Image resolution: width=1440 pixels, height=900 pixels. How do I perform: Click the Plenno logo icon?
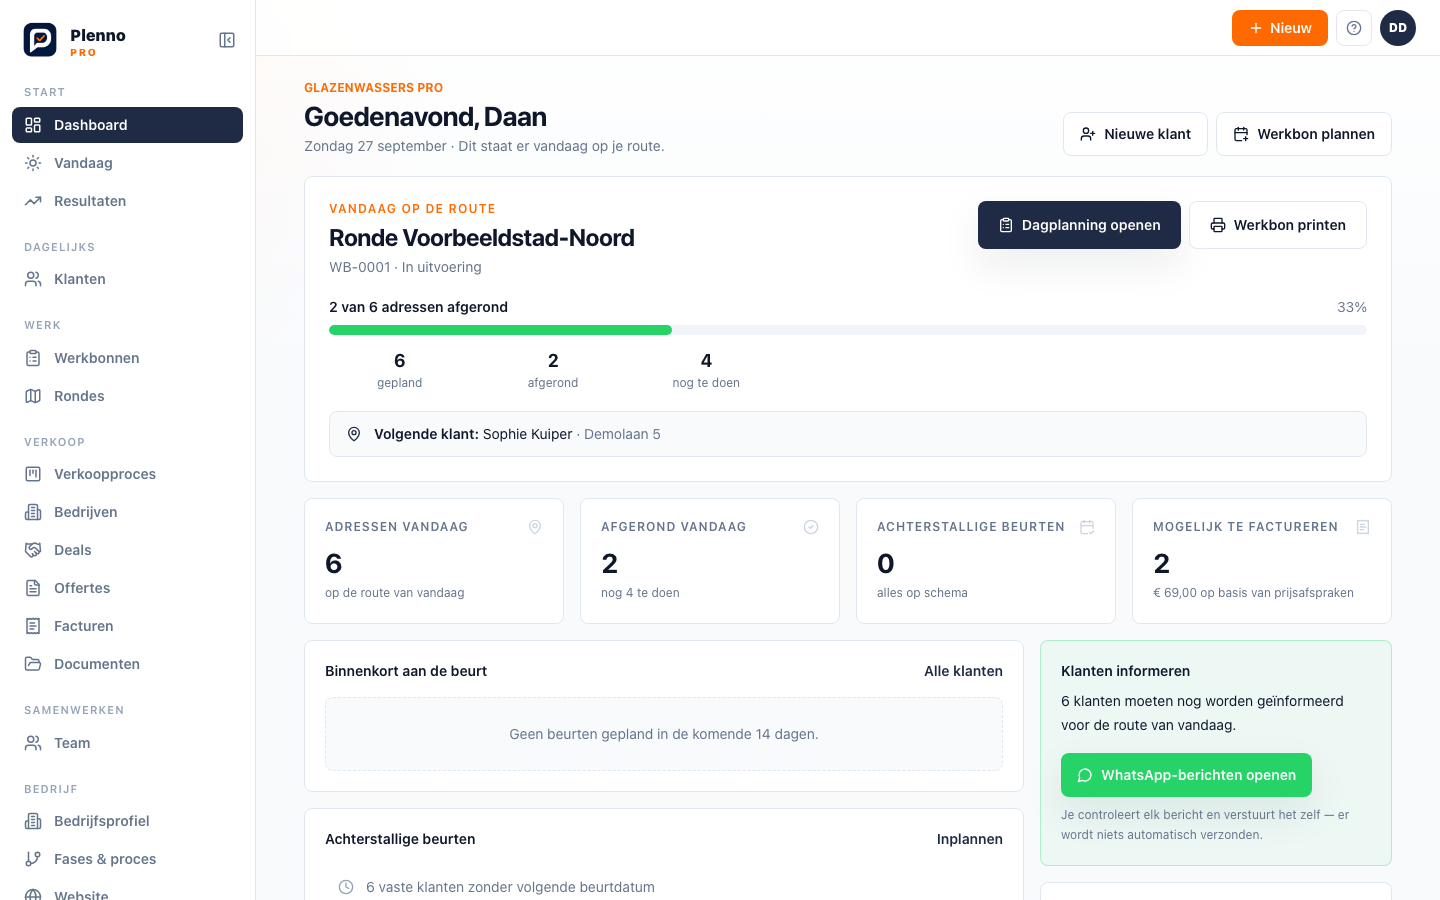(x=40, y=40)
